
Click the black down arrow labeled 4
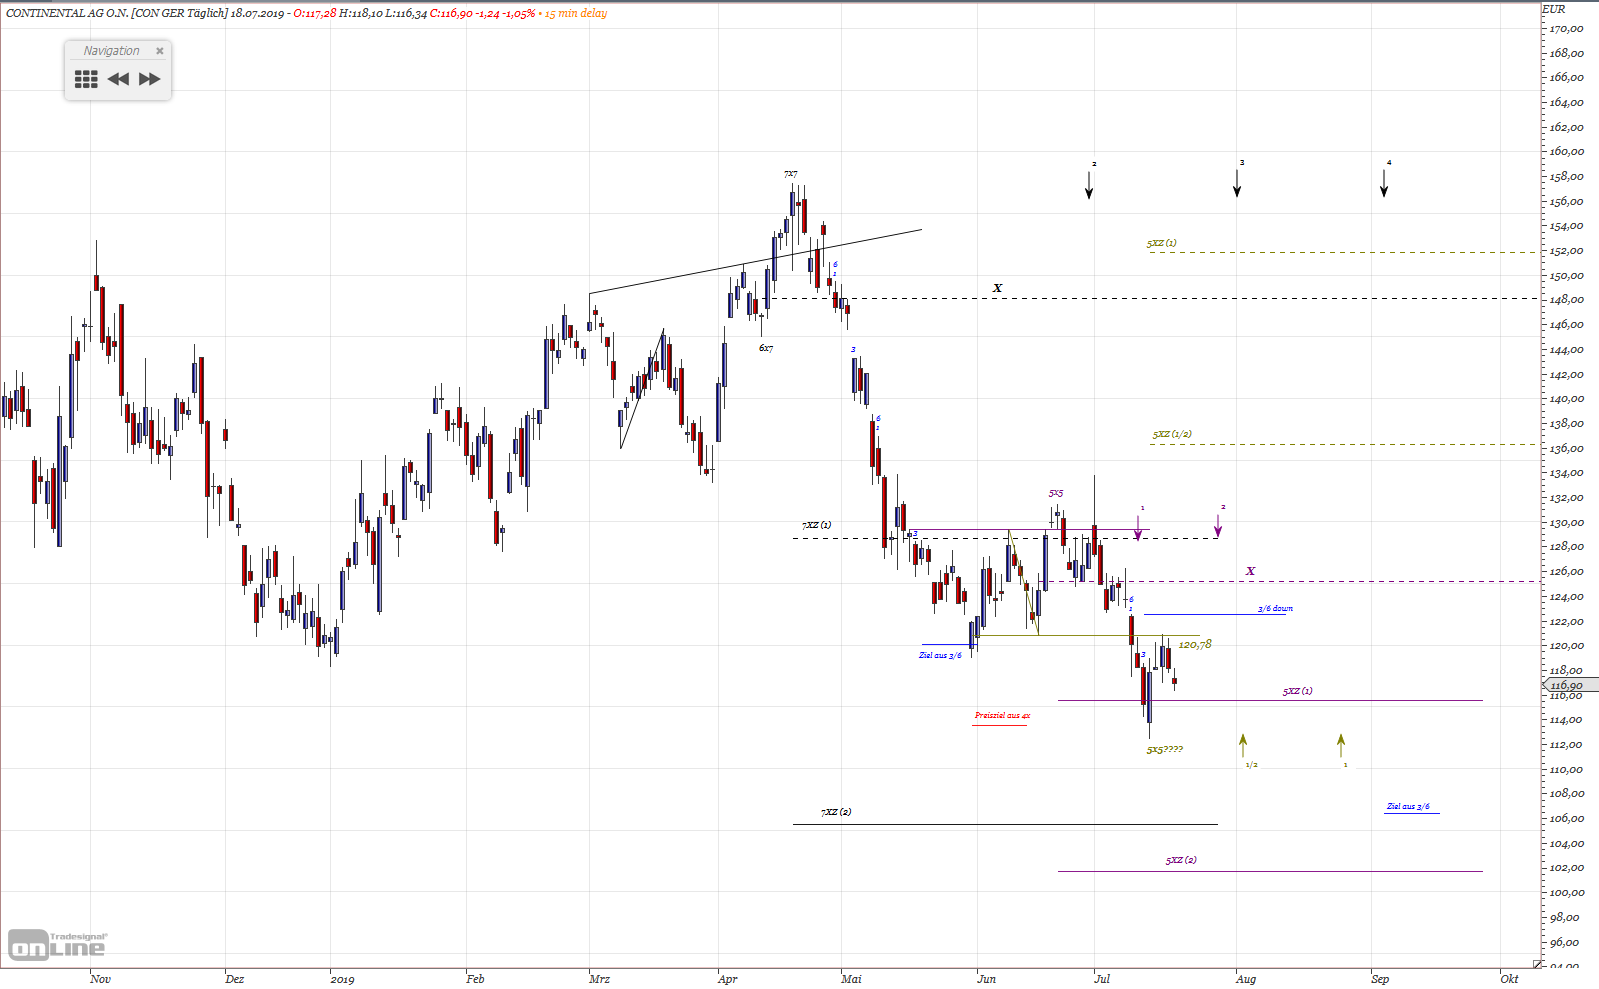coord(1384,183)
